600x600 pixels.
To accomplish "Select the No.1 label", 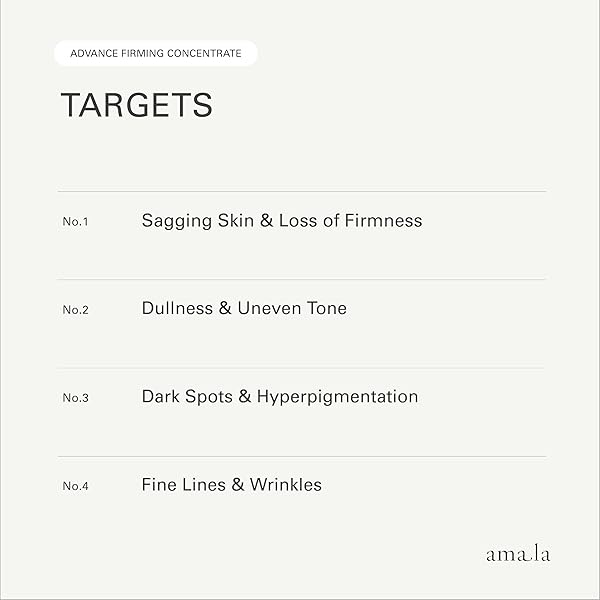I will coord(75,222).
